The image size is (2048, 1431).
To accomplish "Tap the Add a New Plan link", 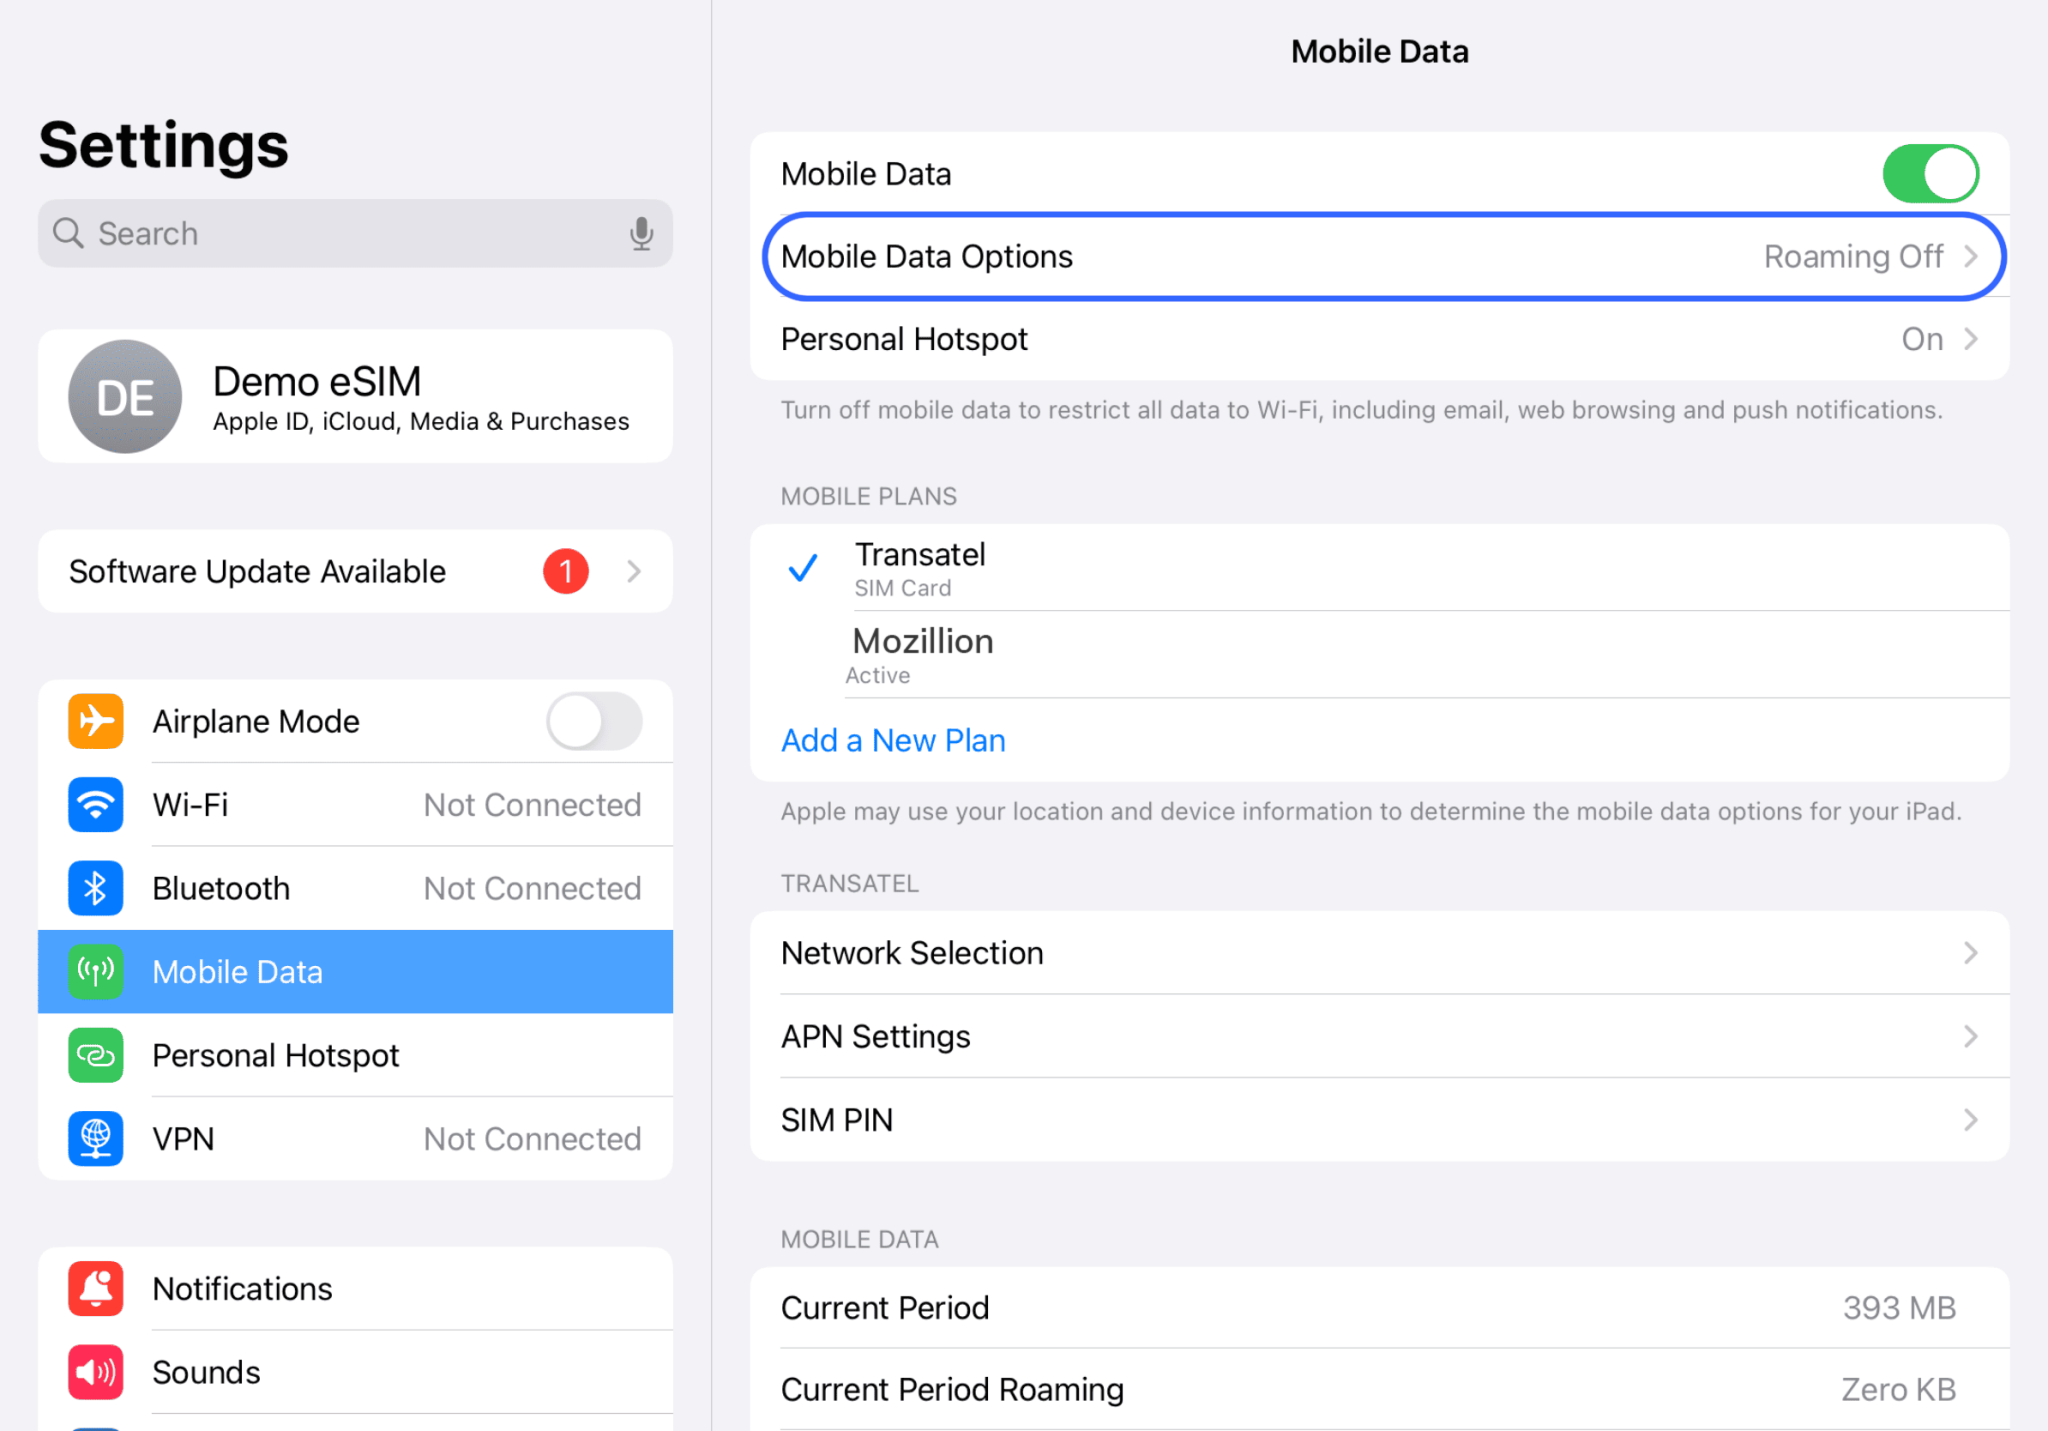I will [893, 740].
